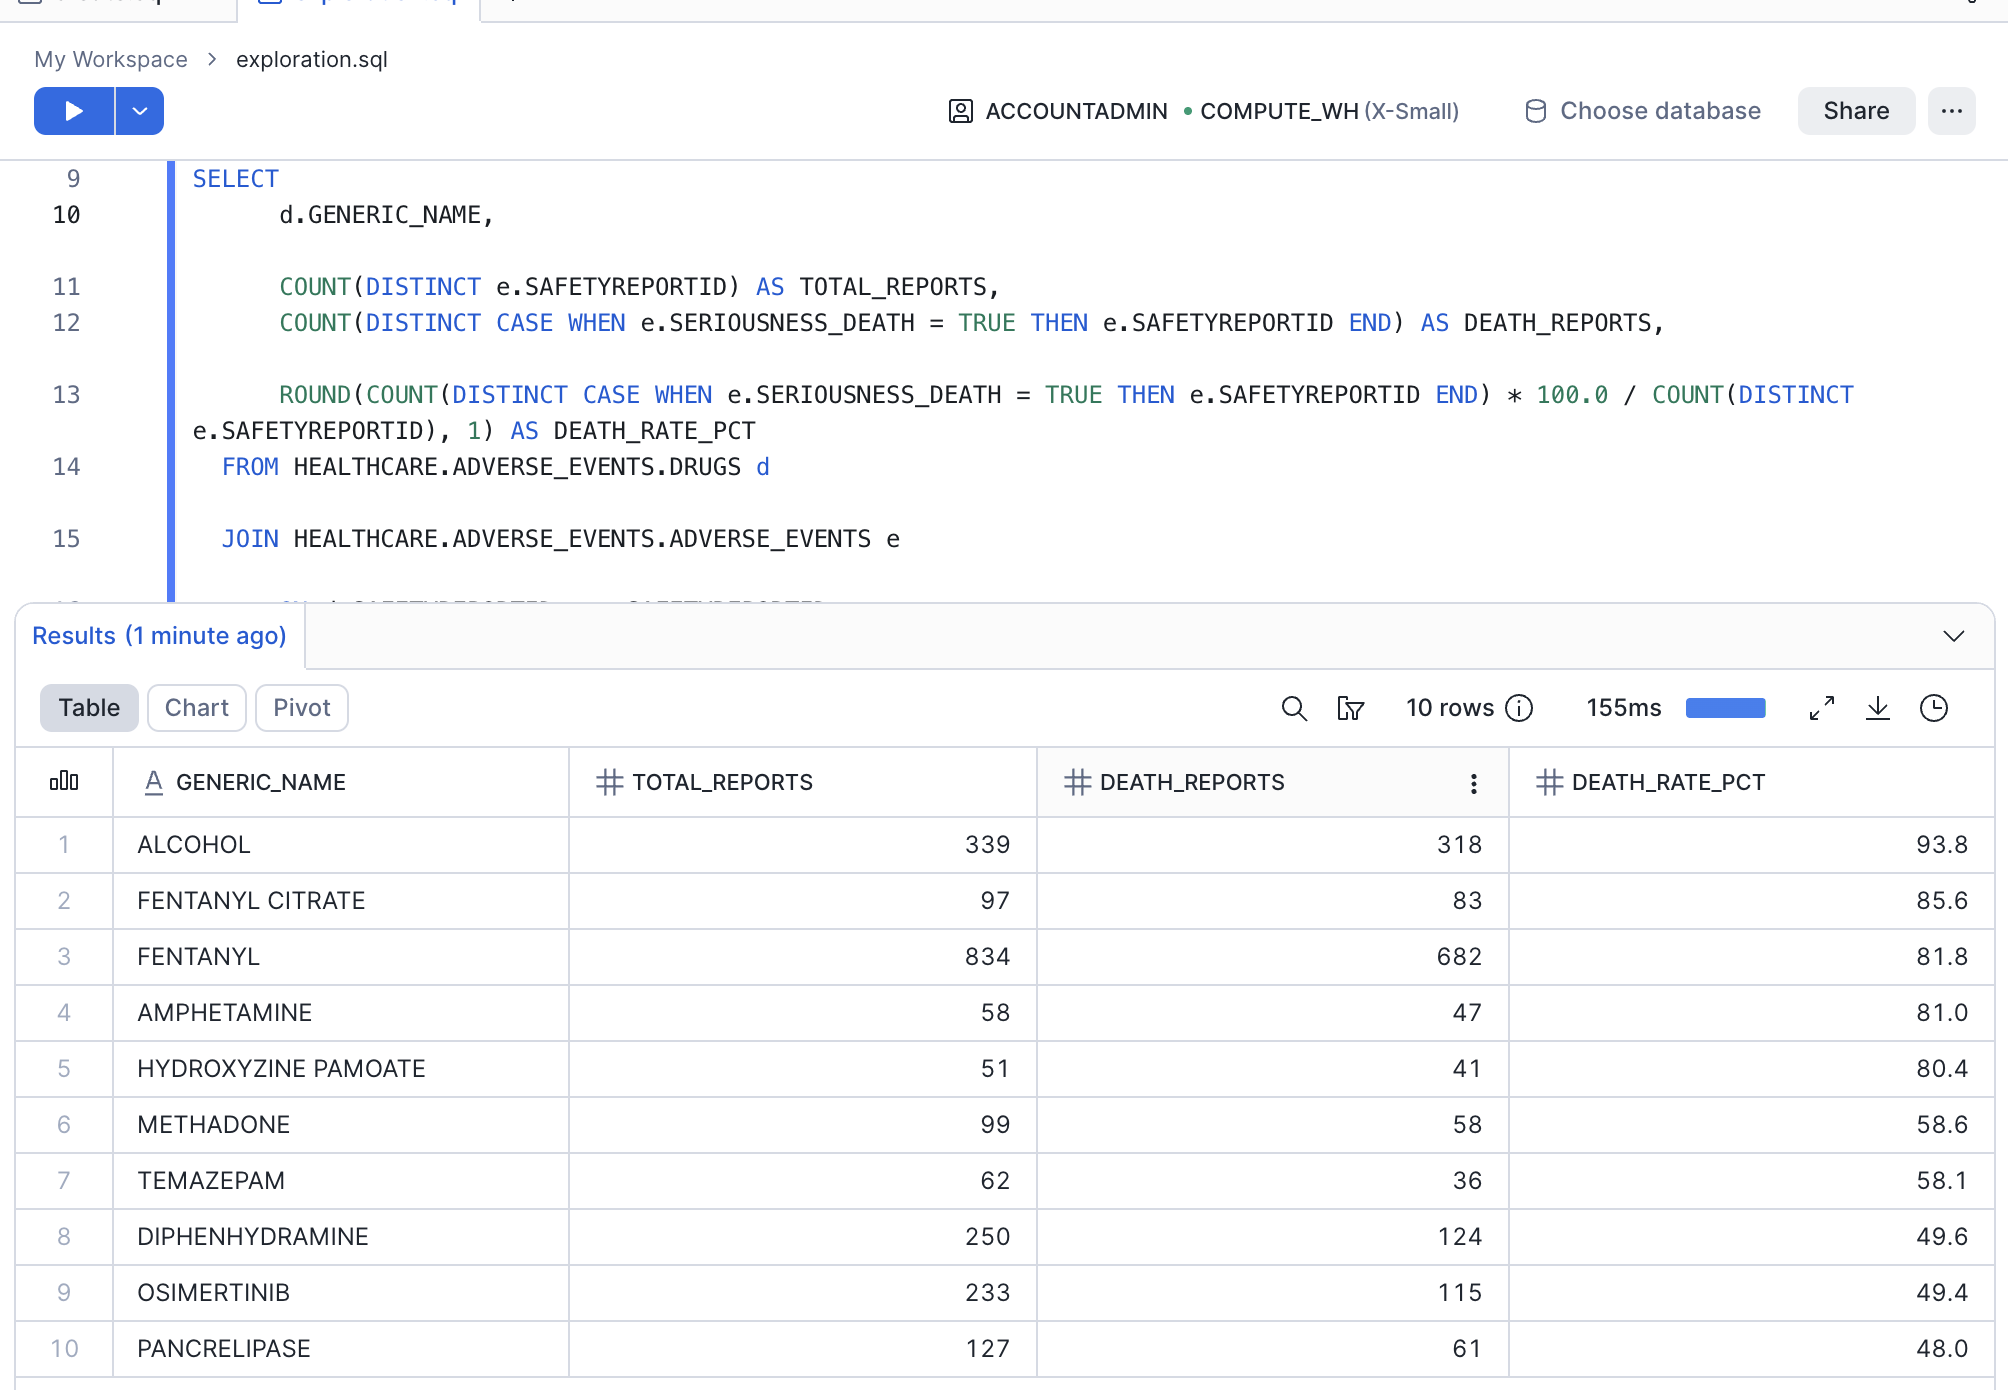The image size is (2008, 1390).
Task: Click the Share button
Action: pos(1856,111)
